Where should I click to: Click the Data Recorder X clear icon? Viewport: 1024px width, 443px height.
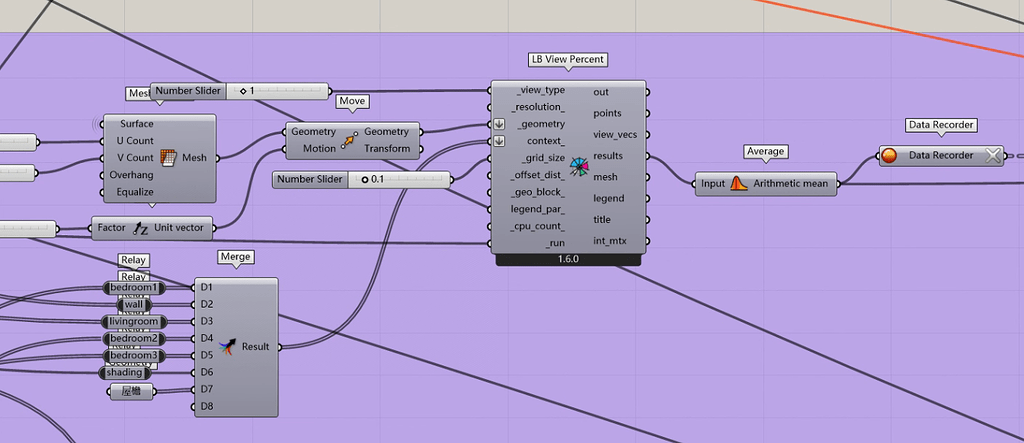[x=993, y=156]
